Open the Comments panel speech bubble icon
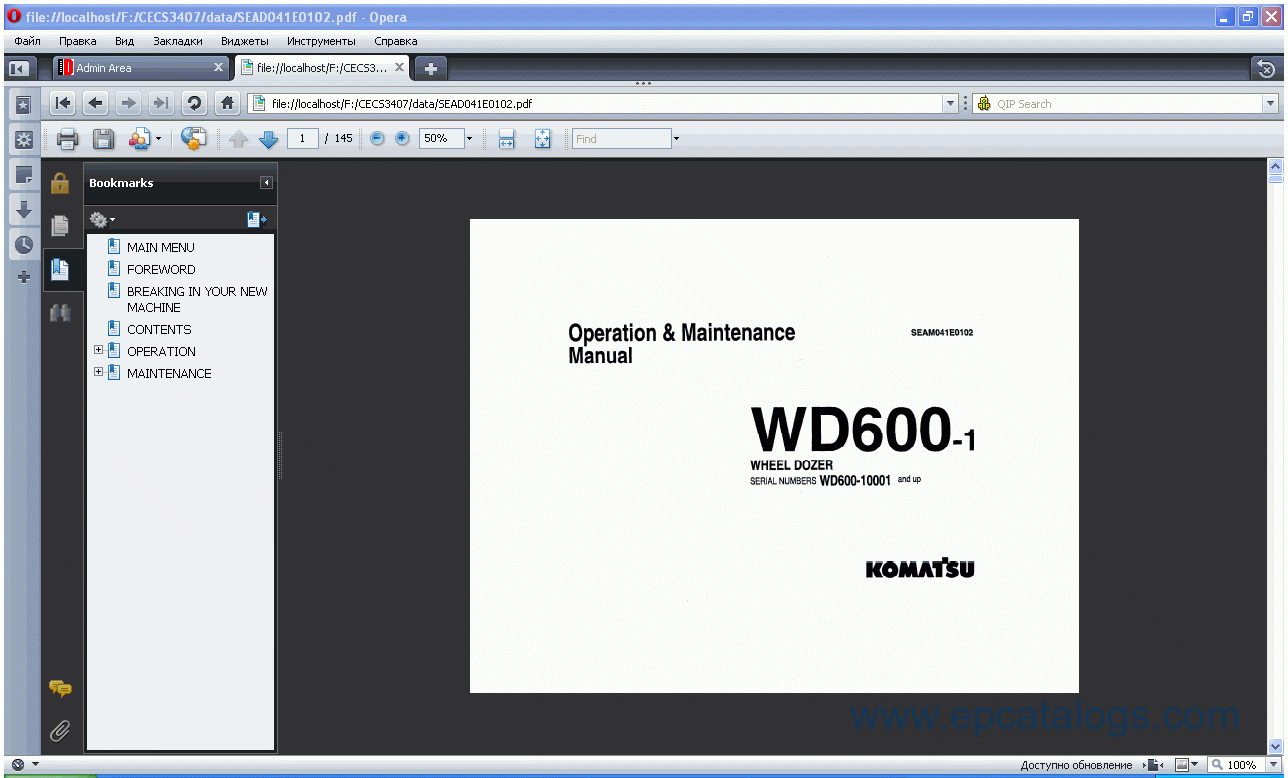Image resolution: width=1288 pixels, height=778 pixels. (60, 688)
